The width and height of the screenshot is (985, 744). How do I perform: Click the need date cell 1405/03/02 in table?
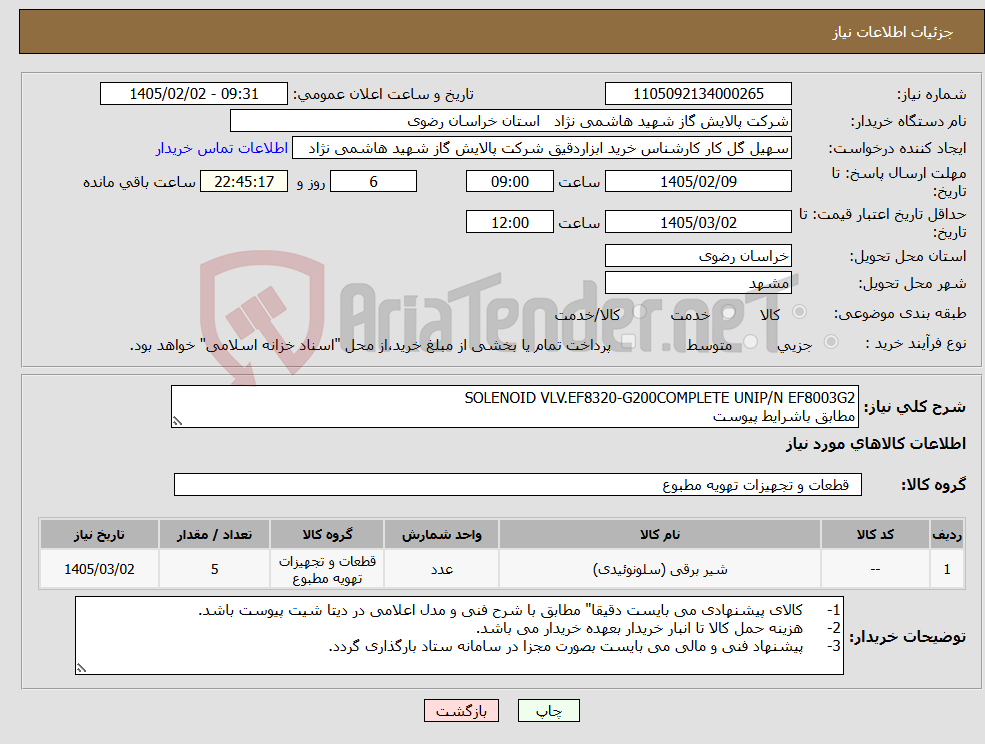[x=99, y=569]
